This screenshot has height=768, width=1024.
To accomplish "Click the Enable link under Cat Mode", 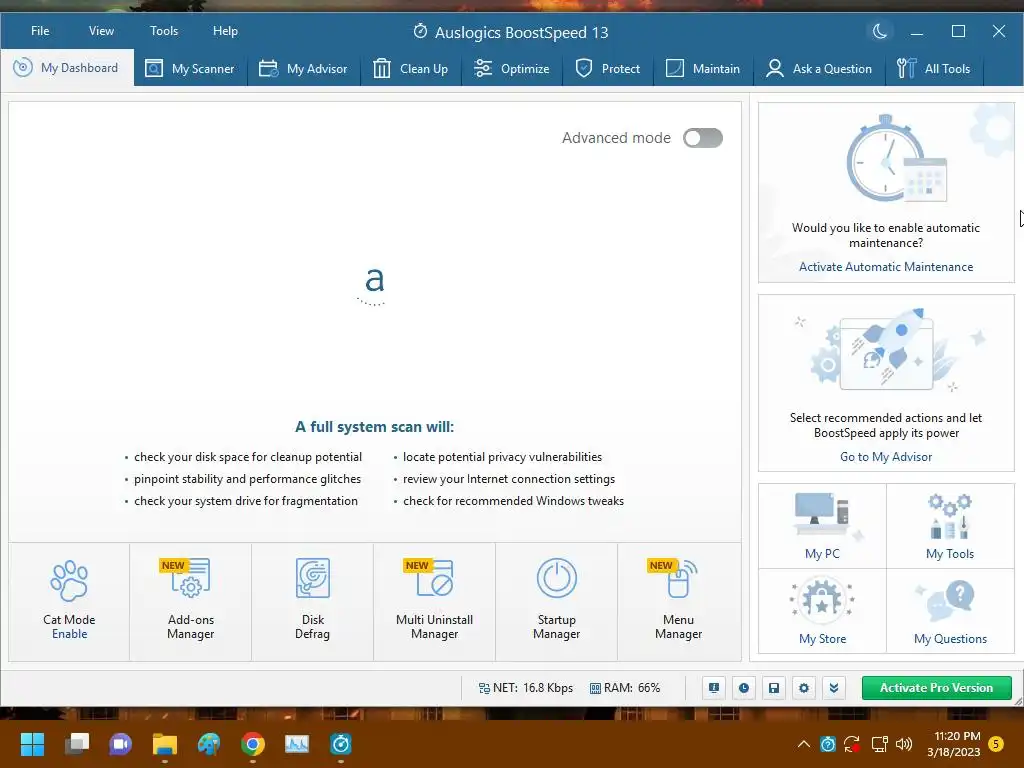I will pos(69,633).
